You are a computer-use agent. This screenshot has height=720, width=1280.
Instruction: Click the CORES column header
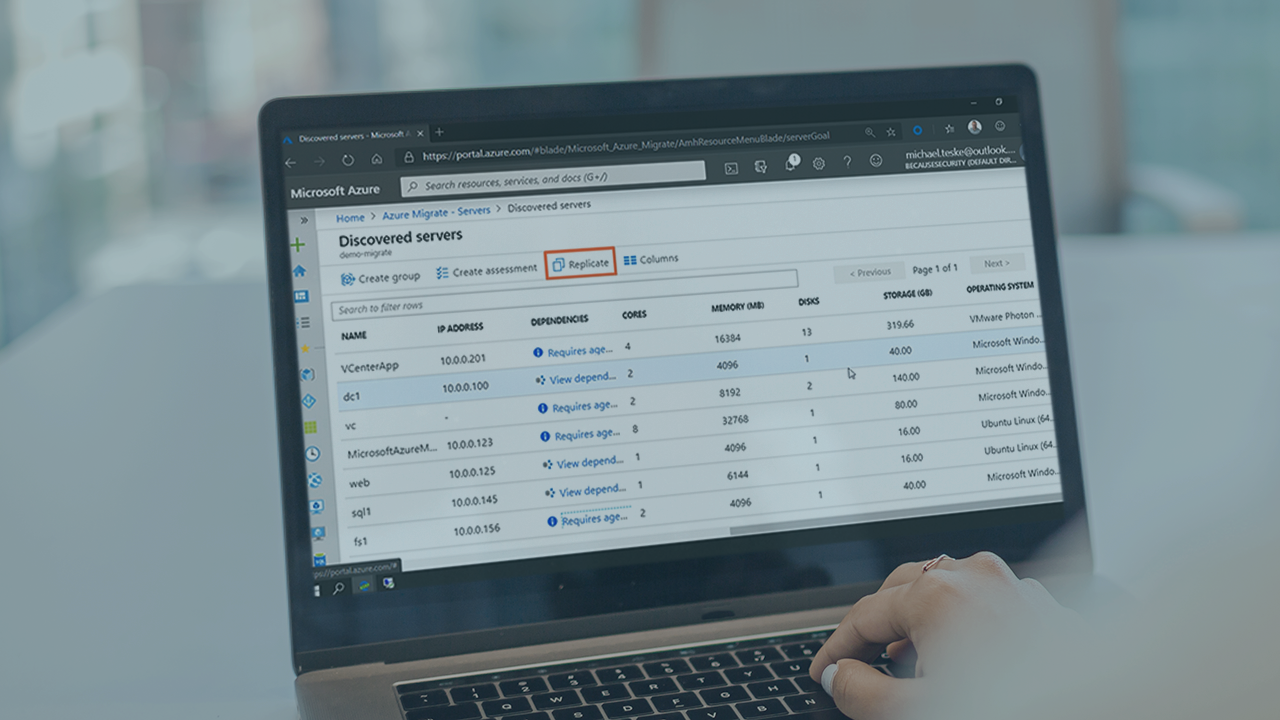click(x=634, y=315)
